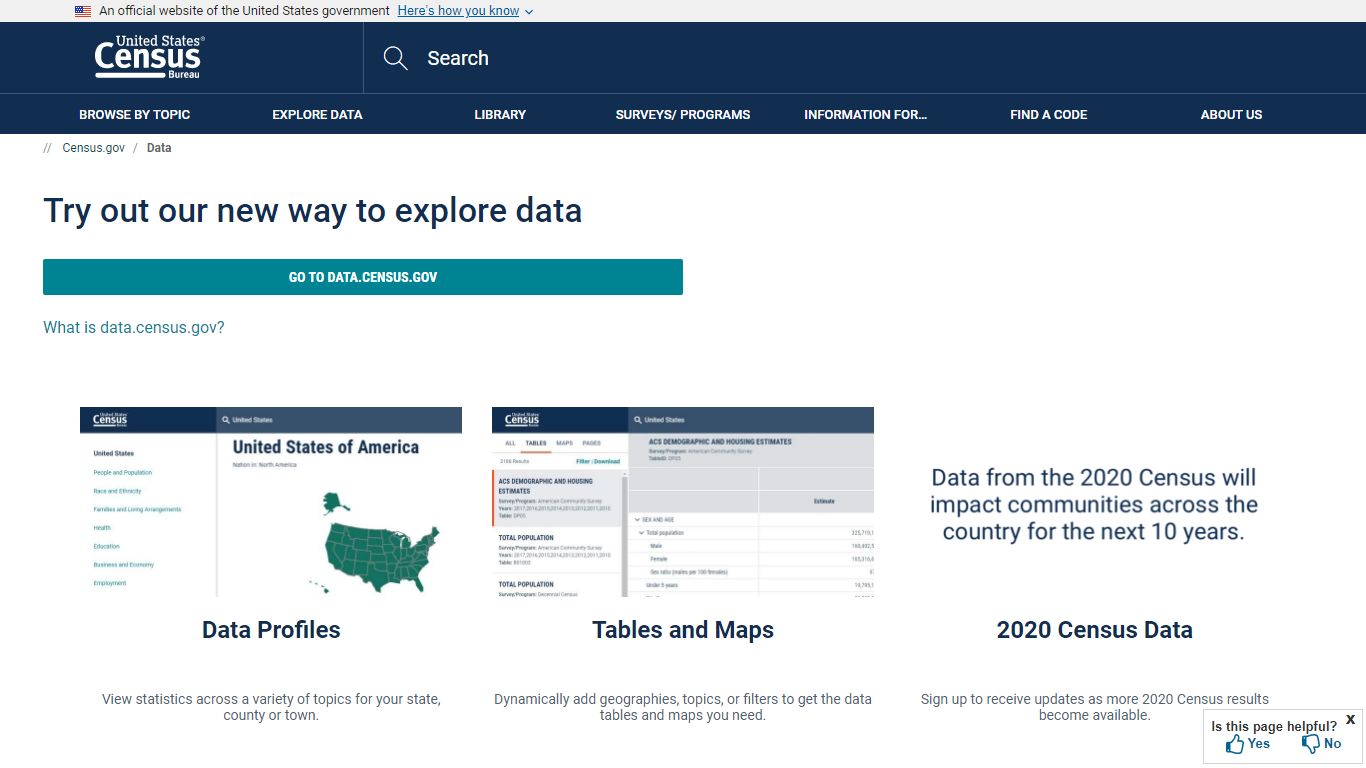Go to Census.gov breadcrumb link

(x=94, y=148)
